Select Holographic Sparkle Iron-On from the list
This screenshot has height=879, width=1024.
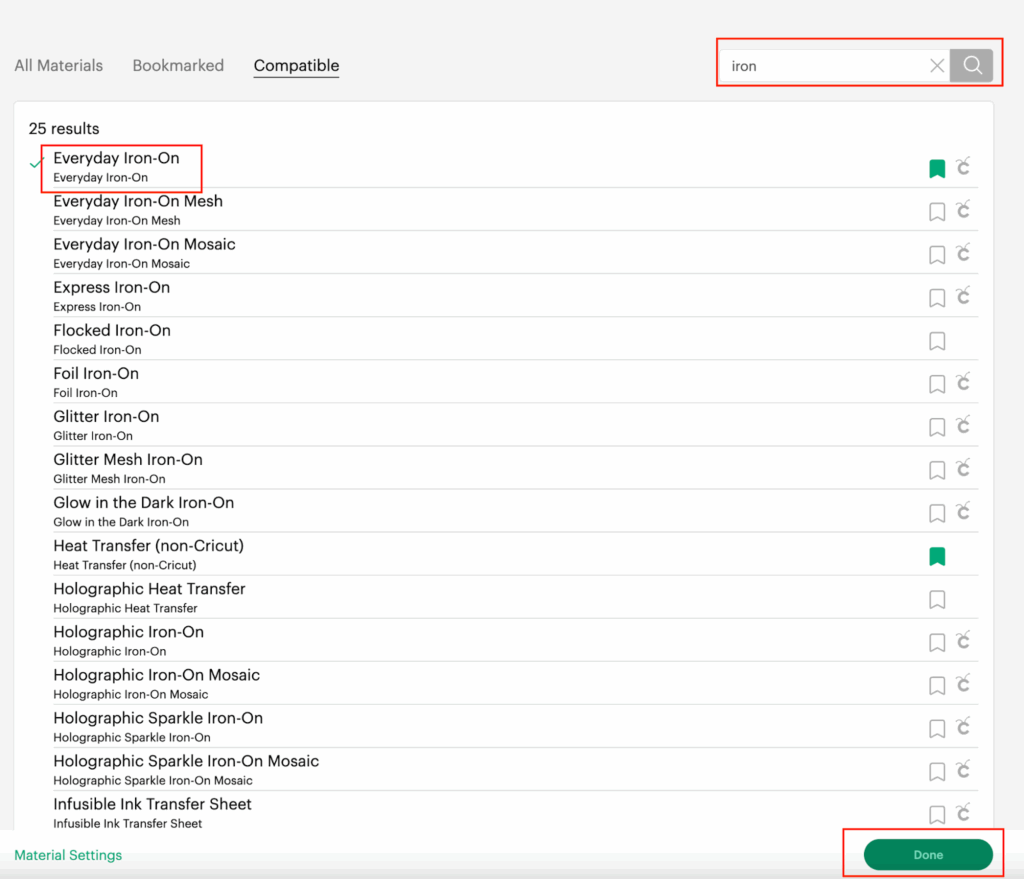click(158, 718)
